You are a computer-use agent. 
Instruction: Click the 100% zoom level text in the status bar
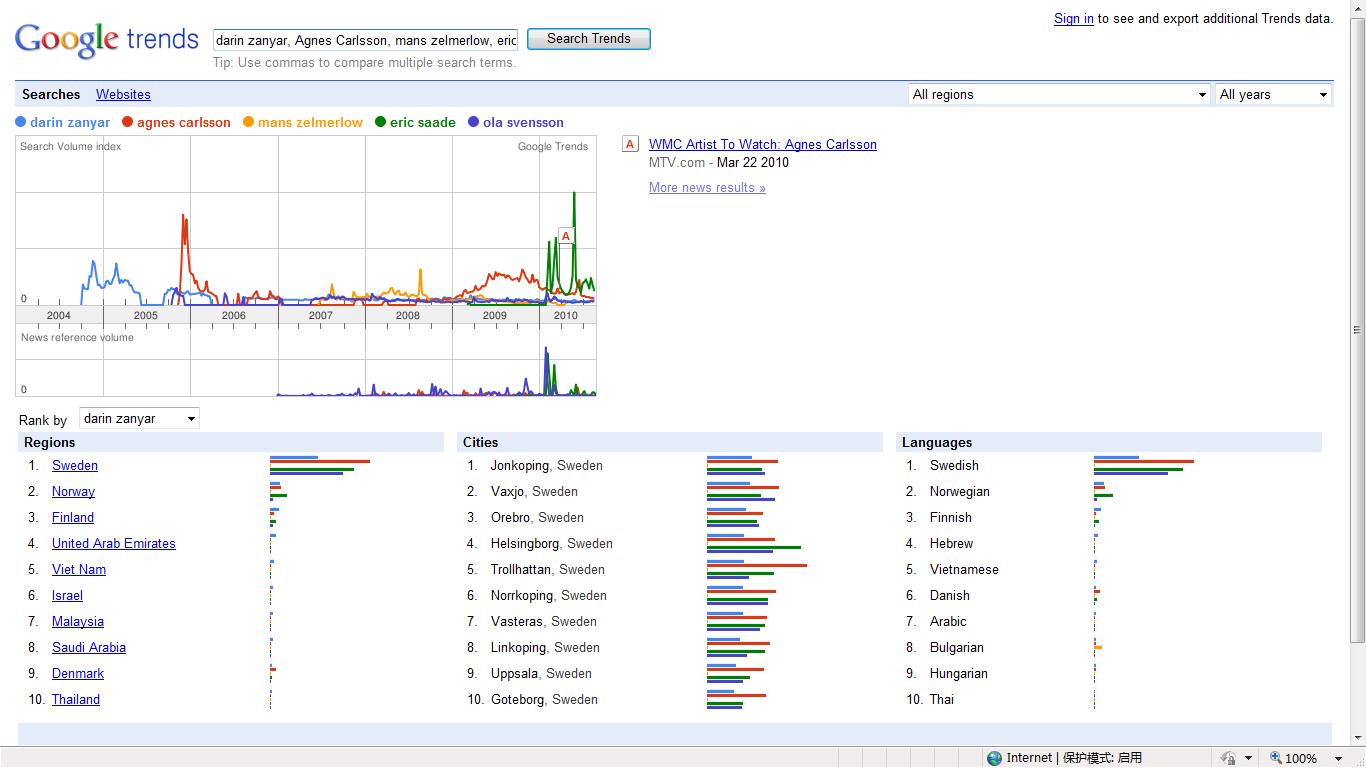coord(1301,758)
